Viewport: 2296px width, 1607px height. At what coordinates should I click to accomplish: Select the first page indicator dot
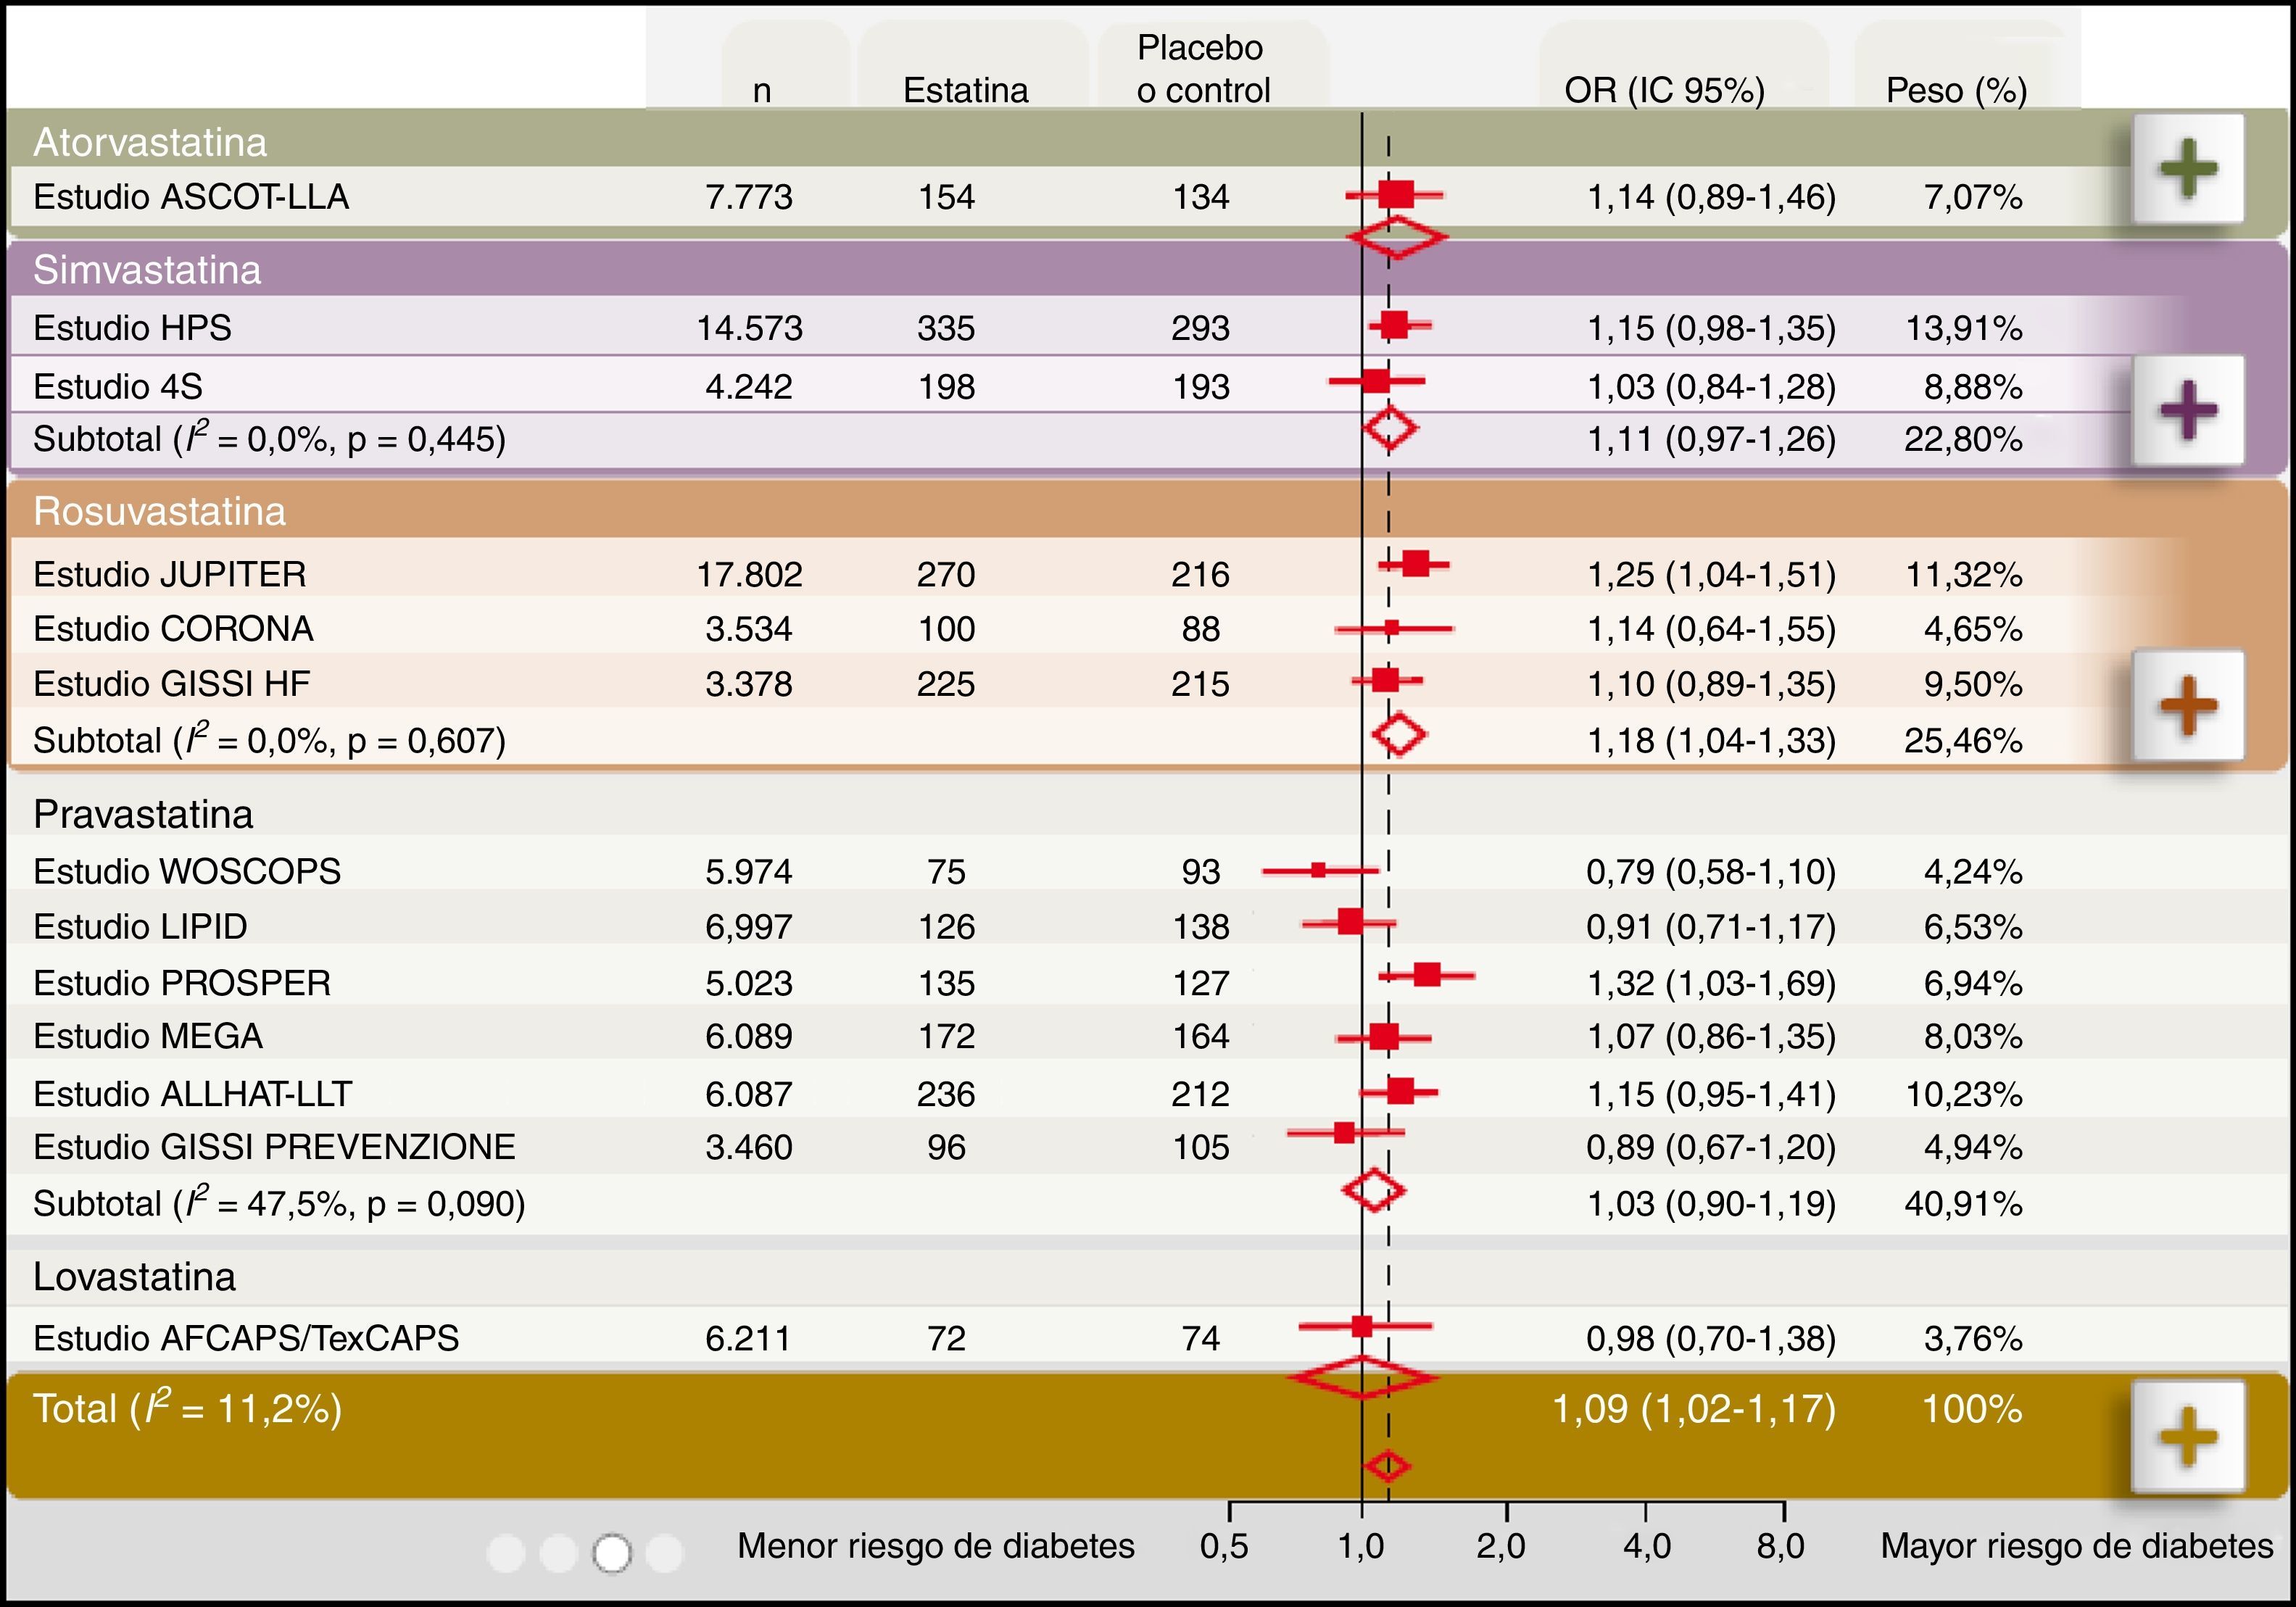(506, 1553)
